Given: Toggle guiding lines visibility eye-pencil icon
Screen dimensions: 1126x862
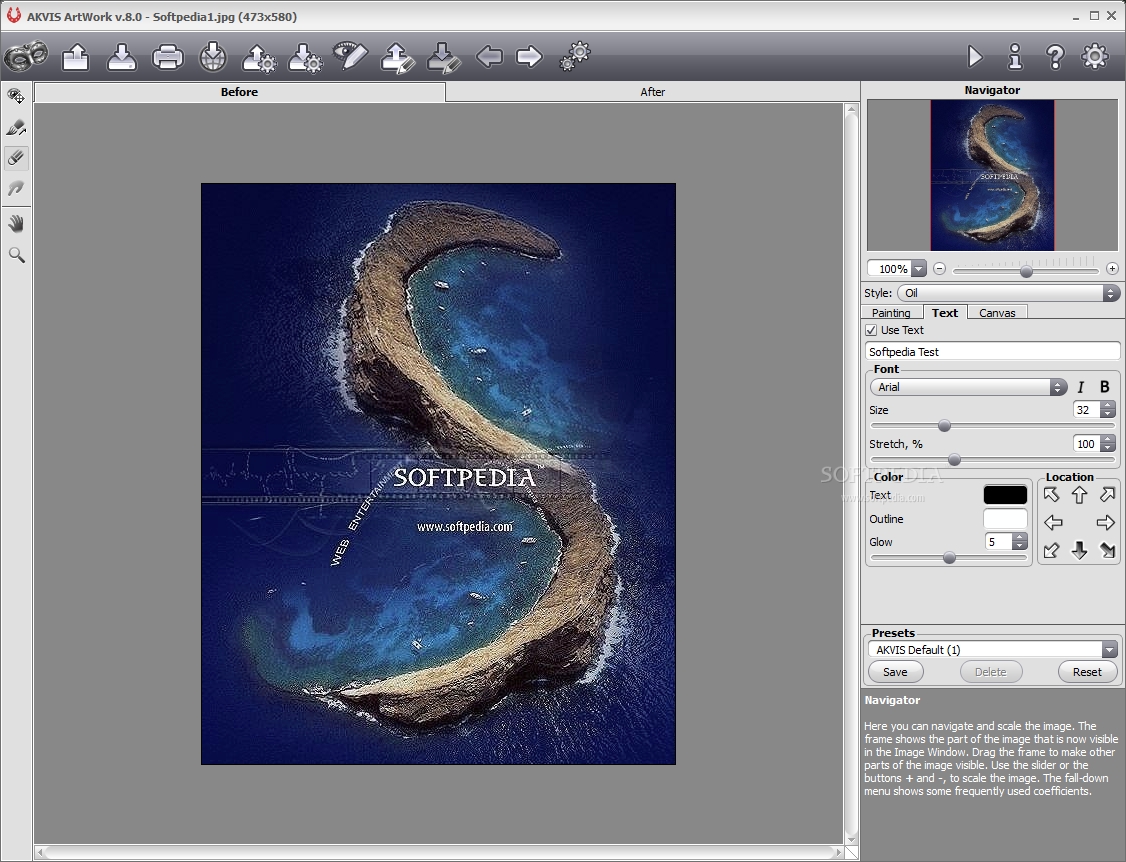Looking at the screenshot, I should (x=350, y=56).
